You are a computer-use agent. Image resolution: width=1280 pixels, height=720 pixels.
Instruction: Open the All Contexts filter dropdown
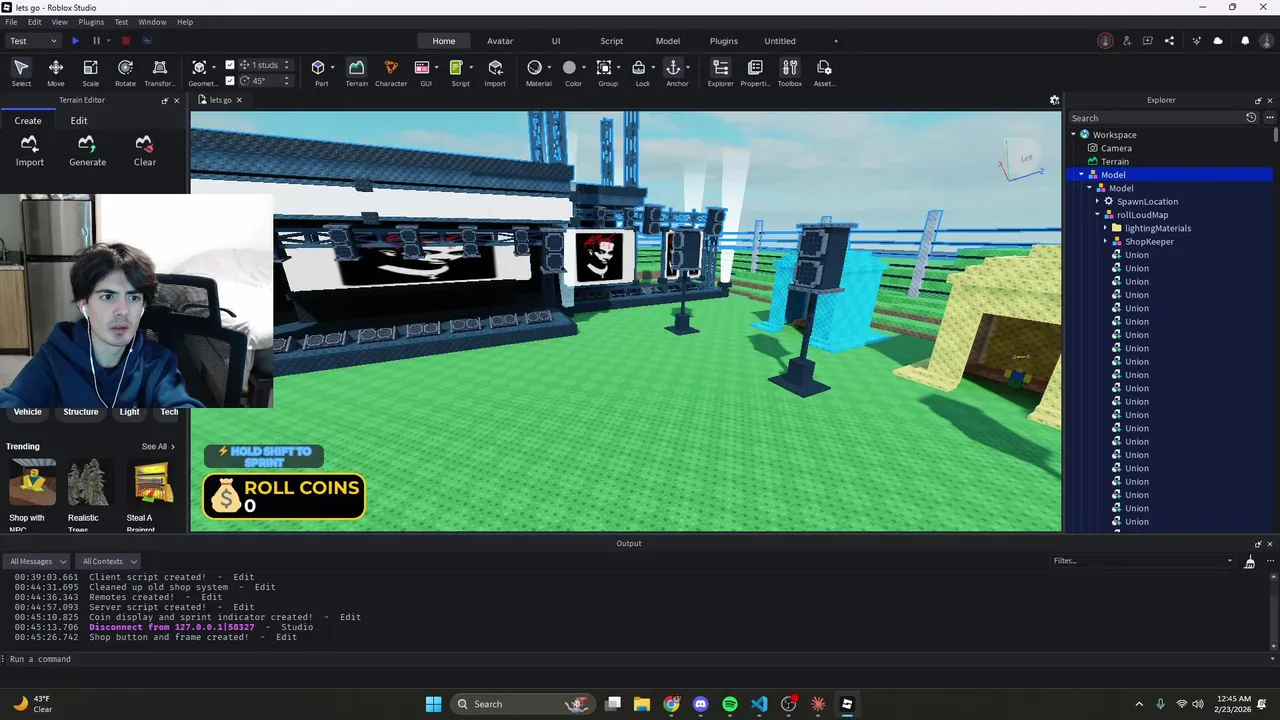click(x=108, y=561)
